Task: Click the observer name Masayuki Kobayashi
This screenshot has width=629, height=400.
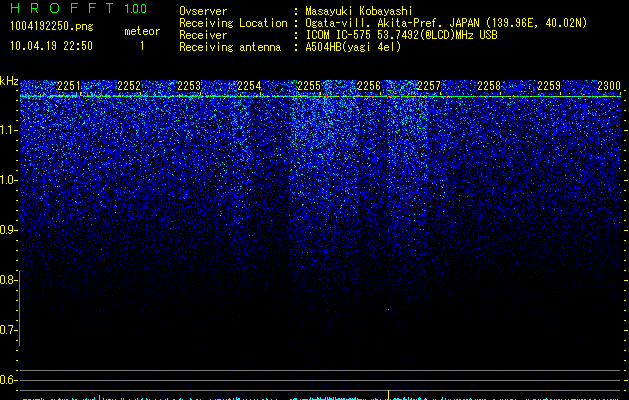Action: pos(359,11)
